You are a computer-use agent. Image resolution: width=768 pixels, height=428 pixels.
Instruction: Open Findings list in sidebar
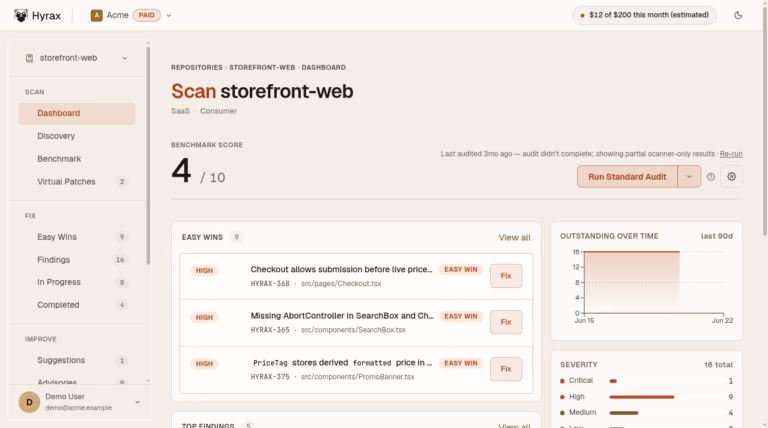pos(77,260)
